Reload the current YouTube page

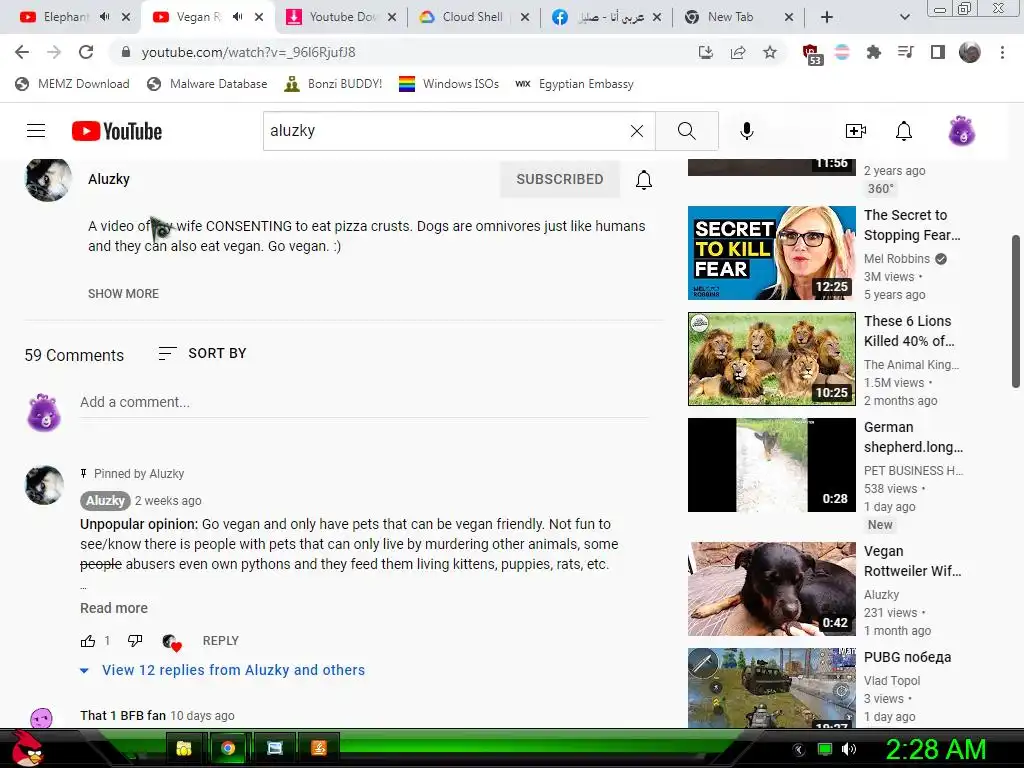[x=86, y=52]
